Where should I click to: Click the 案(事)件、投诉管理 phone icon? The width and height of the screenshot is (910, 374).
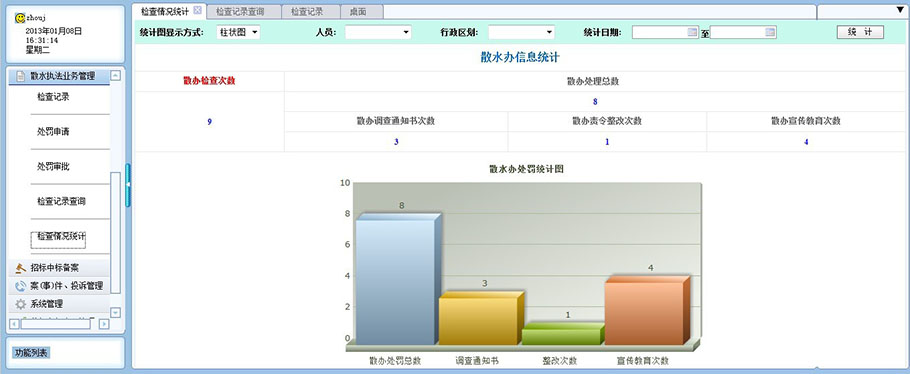pyautogui.click(x=20, y=286)
